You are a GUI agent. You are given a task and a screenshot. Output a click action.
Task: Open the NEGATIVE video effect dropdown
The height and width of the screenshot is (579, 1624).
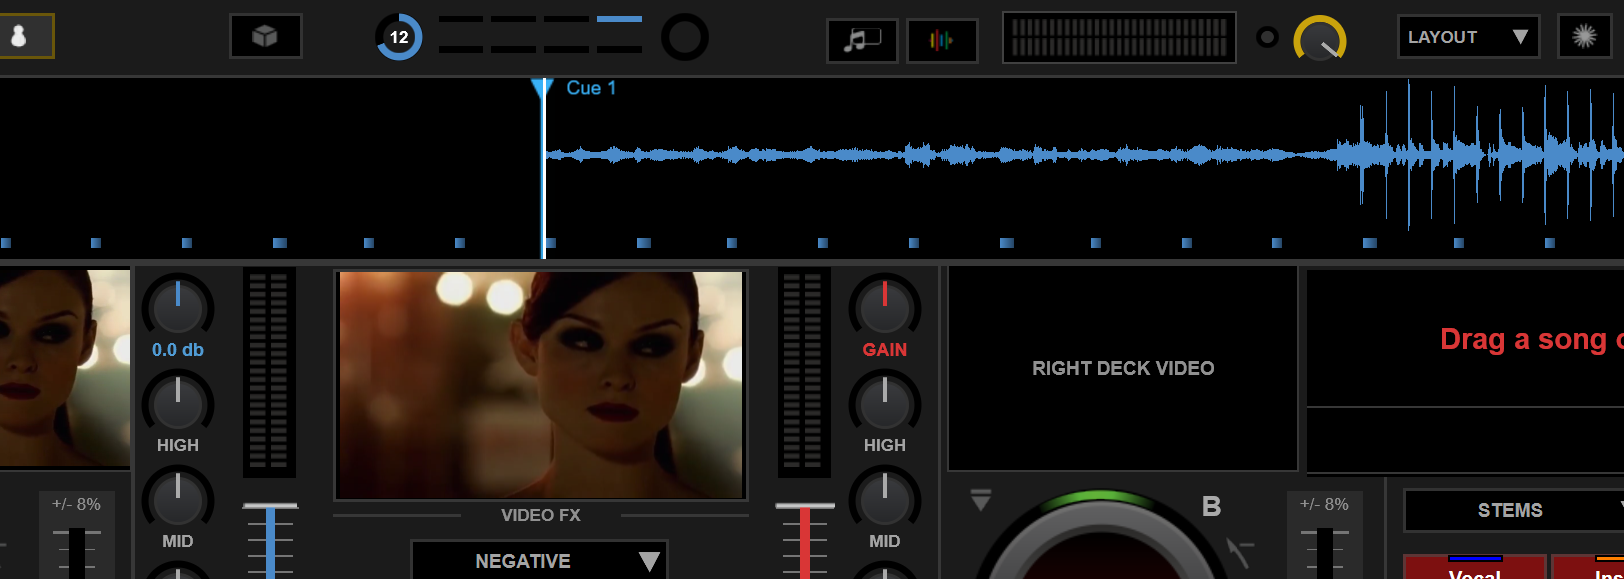[539, 561]
